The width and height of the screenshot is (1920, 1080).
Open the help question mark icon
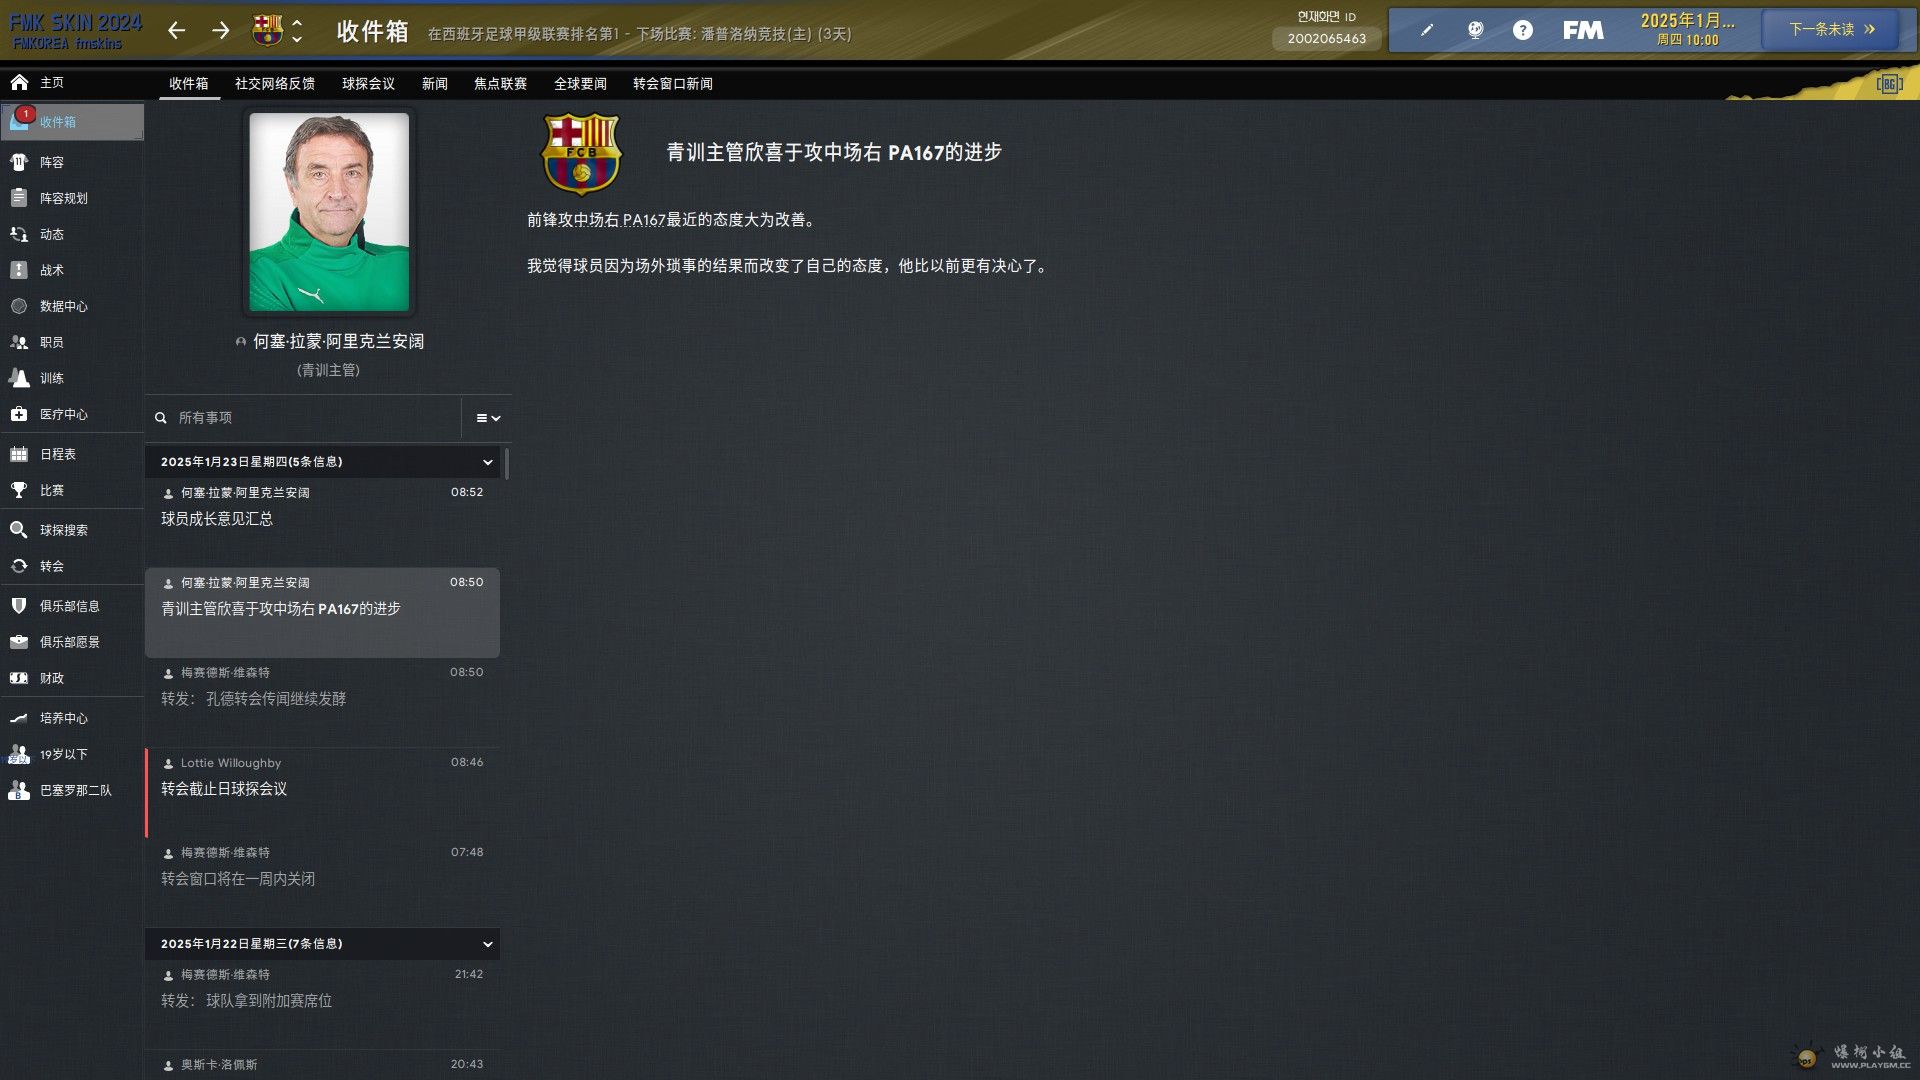point(1522,30)
